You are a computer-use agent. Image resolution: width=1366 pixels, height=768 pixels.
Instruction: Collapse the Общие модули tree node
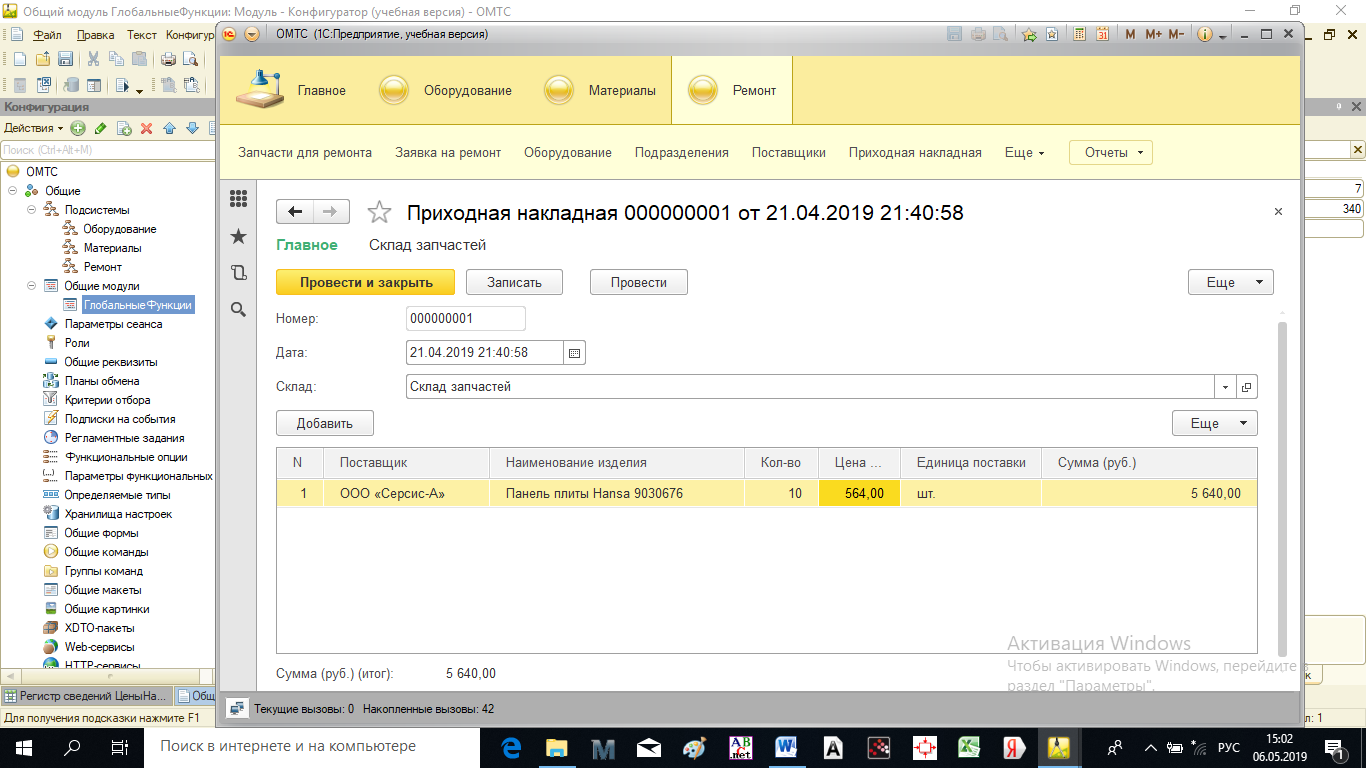31,286
